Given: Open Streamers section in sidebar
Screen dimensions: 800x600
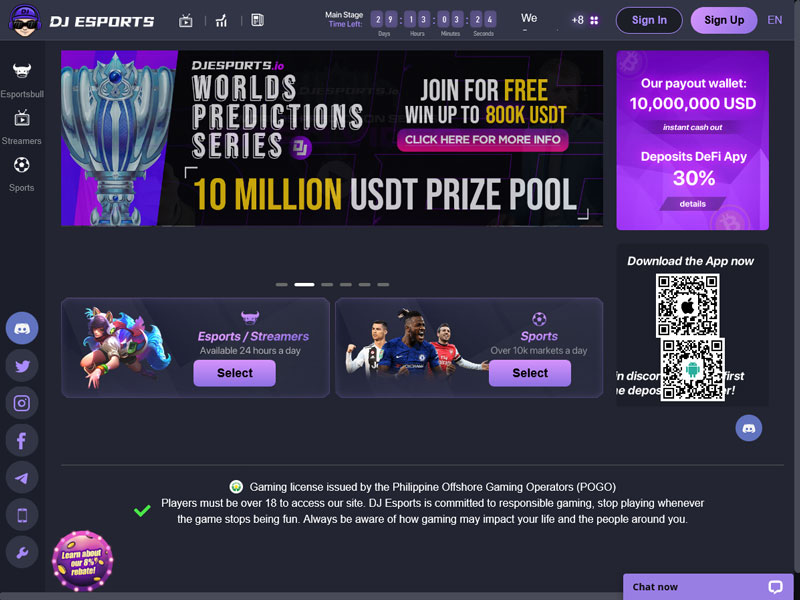Looking at the screenshot, I should (21, 127).
